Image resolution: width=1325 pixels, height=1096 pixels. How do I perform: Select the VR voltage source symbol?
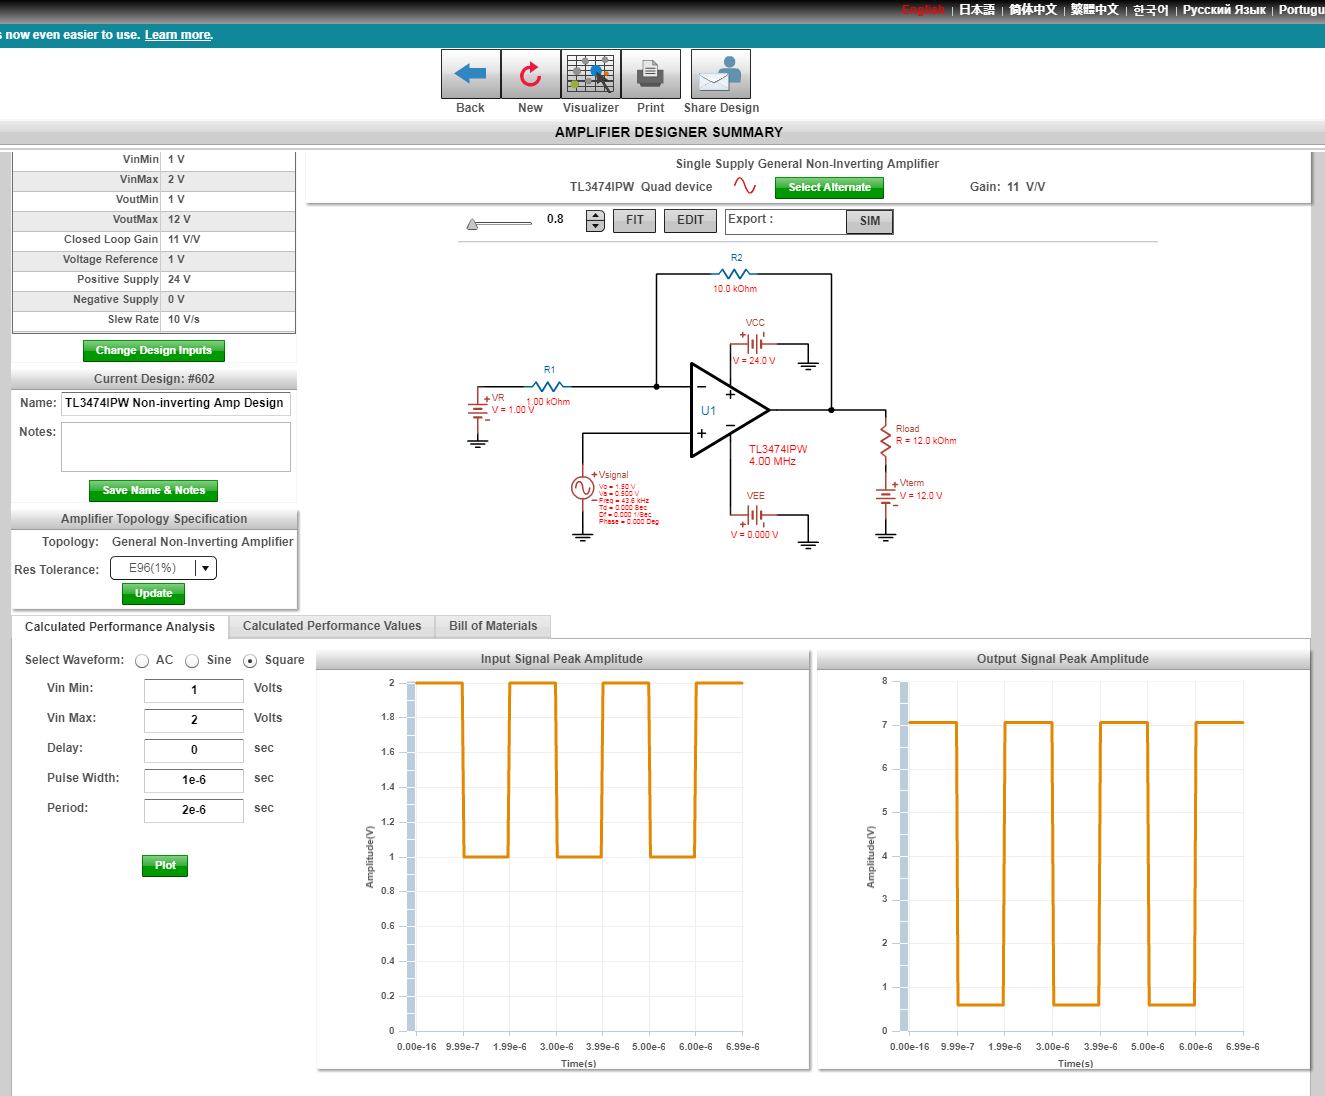click(x=478, y=408)
